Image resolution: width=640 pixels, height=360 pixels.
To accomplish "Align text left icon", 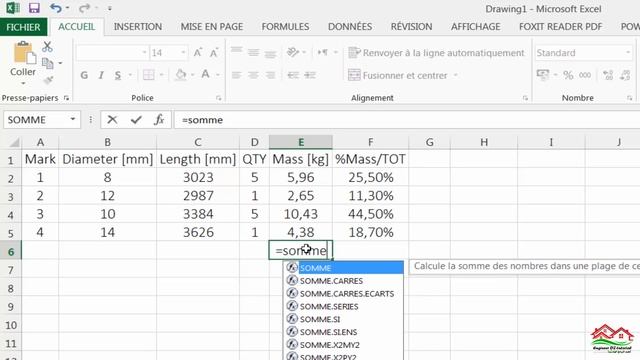I will coord(236,75).
